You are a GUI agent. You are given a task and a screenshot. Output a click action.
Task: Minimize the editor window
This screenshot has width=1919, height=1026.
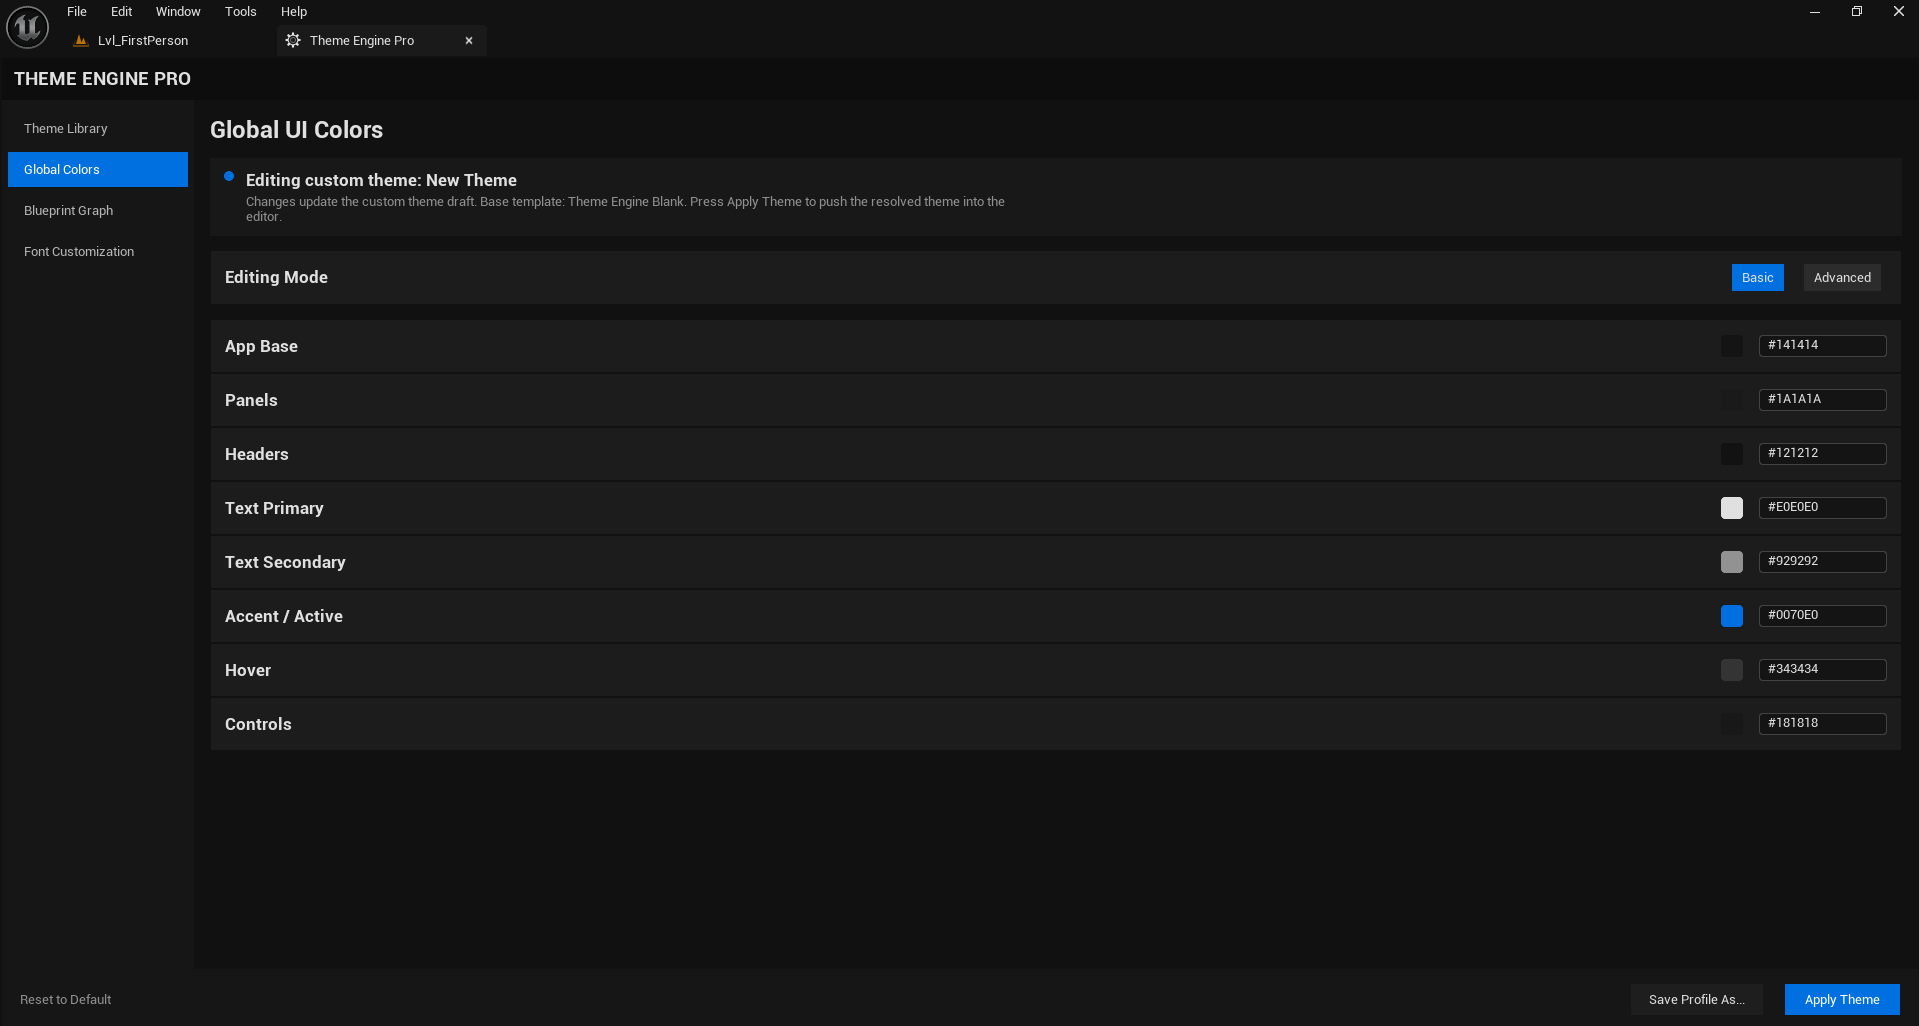[x=1815, y=12]
